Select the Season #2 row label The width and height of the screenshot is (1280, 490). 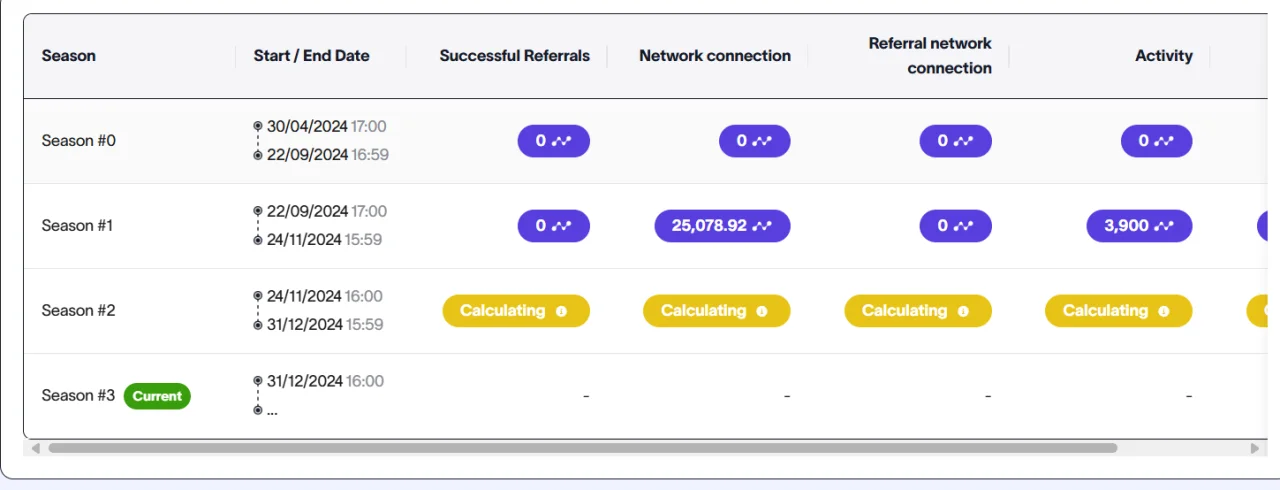[78, 311]
